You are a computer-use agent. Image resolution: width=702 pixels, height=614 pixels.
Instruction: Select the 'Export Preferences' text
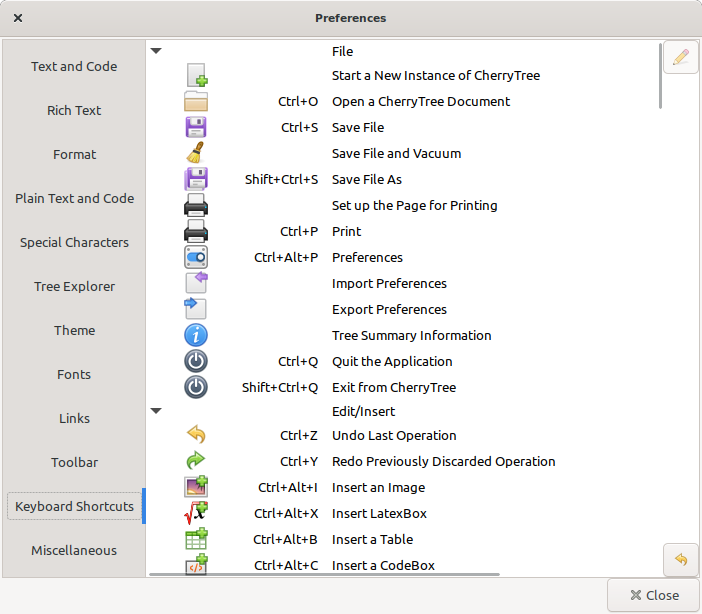389,309
